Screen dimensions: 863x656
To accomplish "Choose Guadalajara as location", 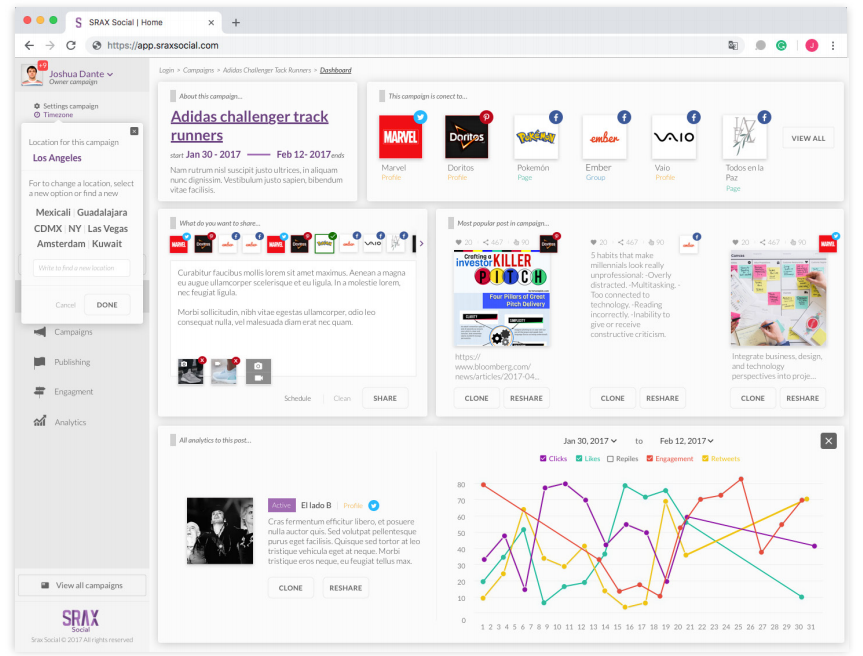I will click(102, 212).
